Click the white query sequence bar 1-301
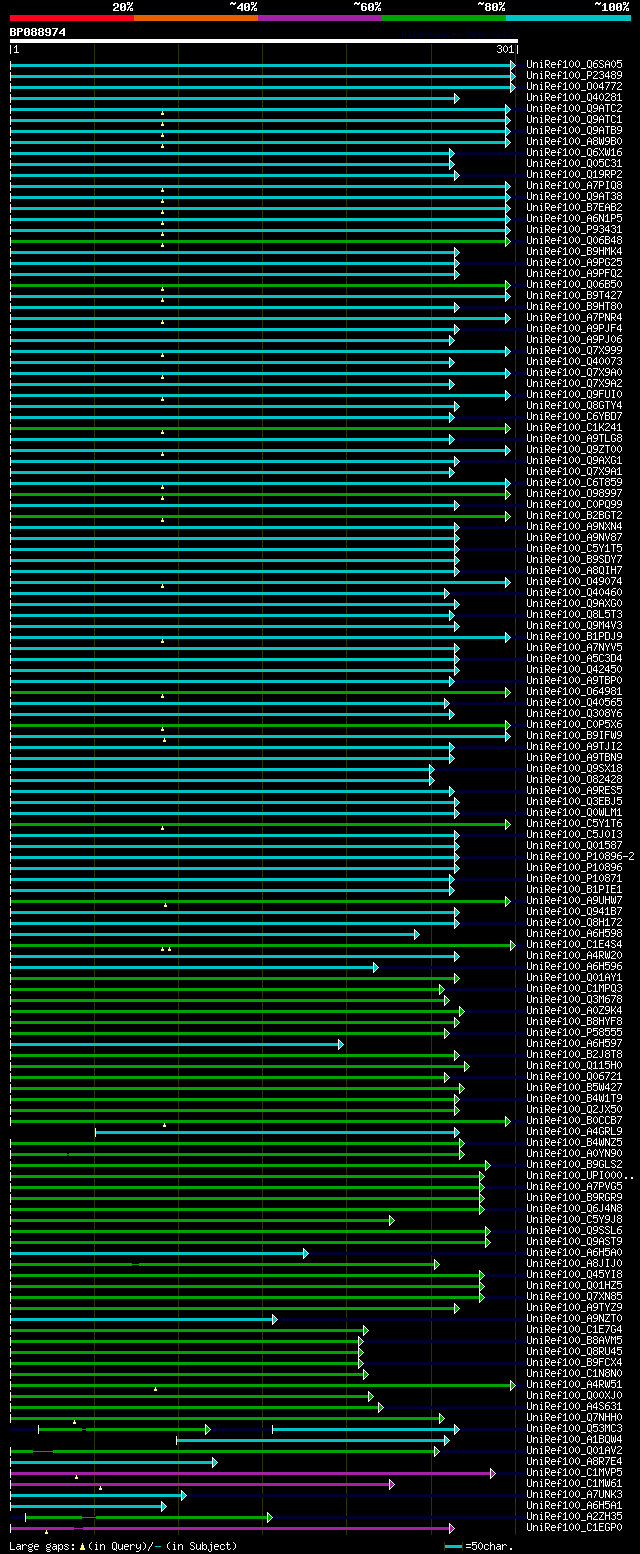Image resolution: width=640 pixels, height=1554 pixels. pos(264,41)
